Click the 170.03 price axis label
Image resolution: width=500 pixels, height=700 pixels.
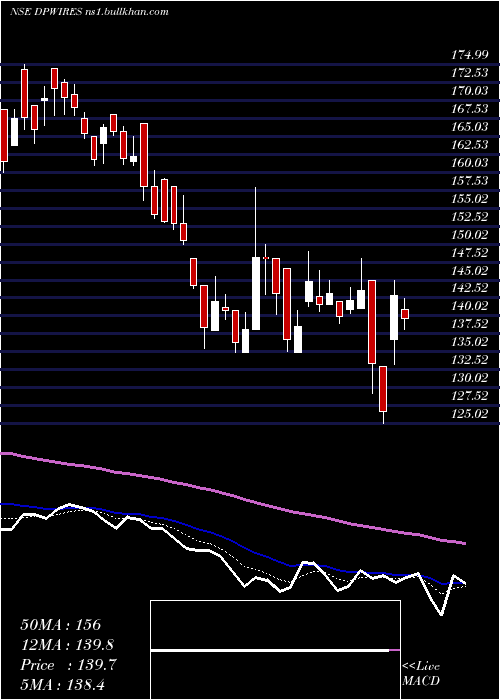[470, 91]
